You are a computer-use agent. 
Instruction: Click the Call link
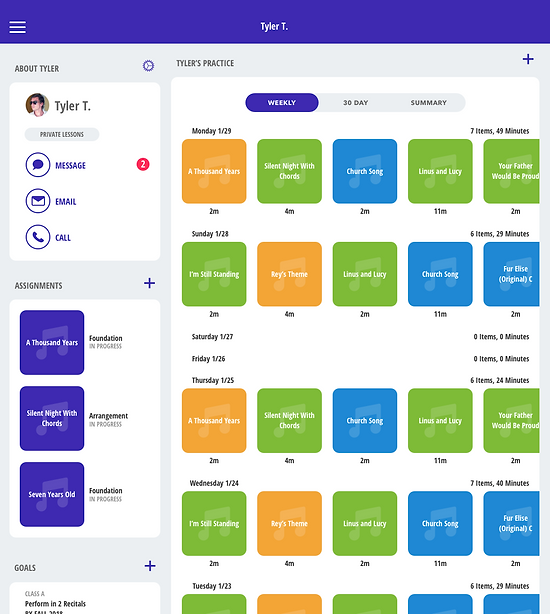coord(63,238)
